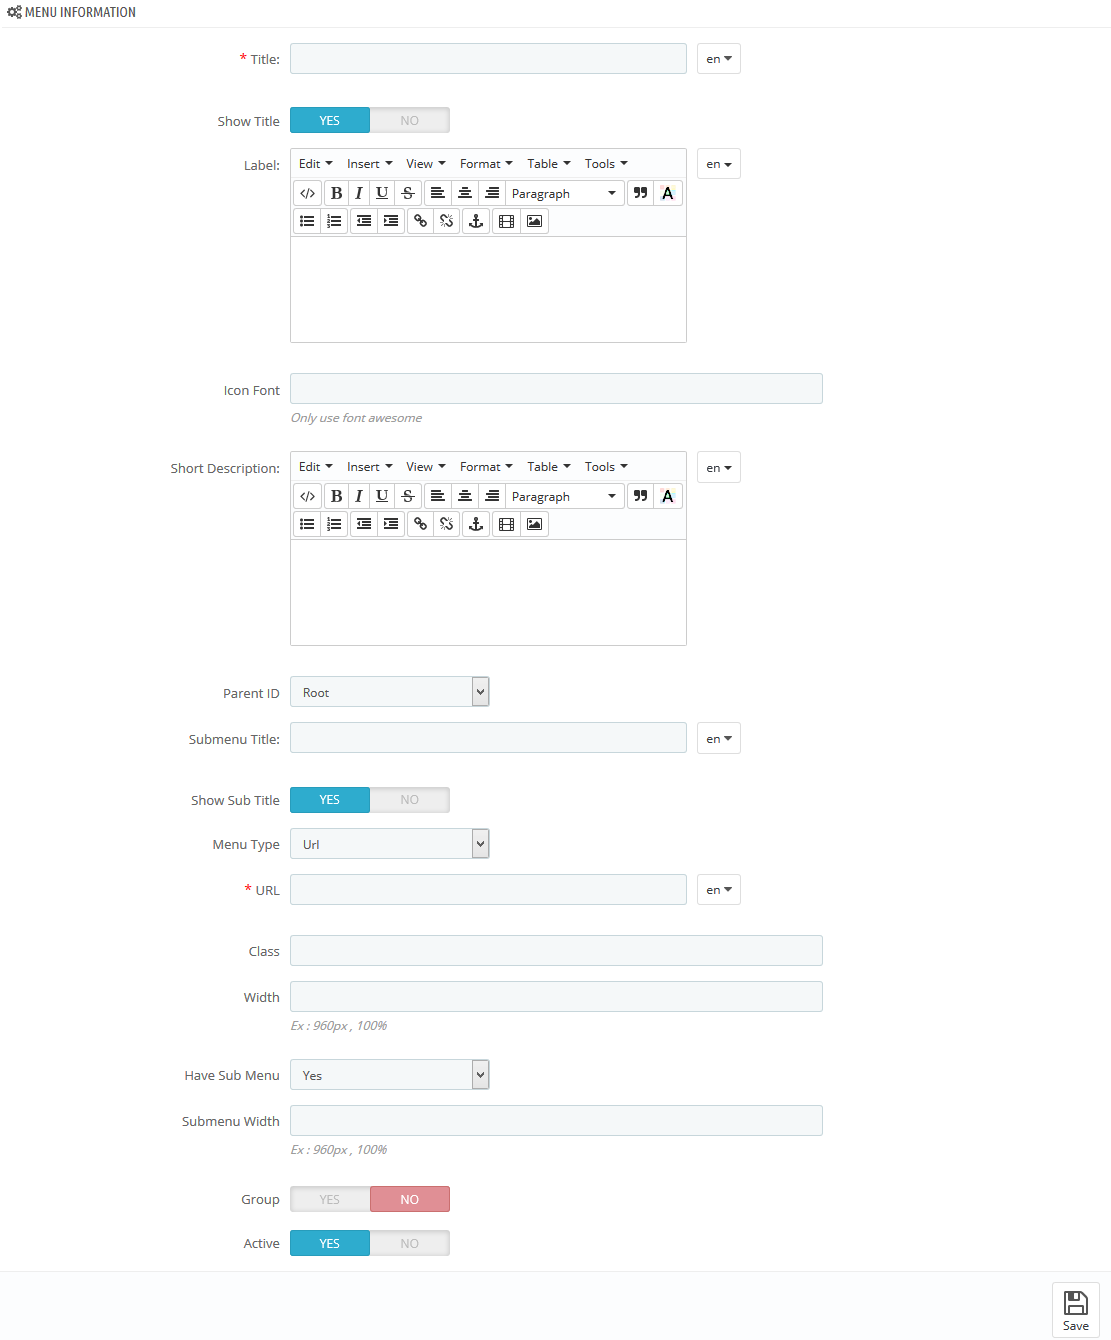The width and height of the screenshot is (1111, 1340).
Task: Open text color picker in Label editor
Action: point(668,193)
